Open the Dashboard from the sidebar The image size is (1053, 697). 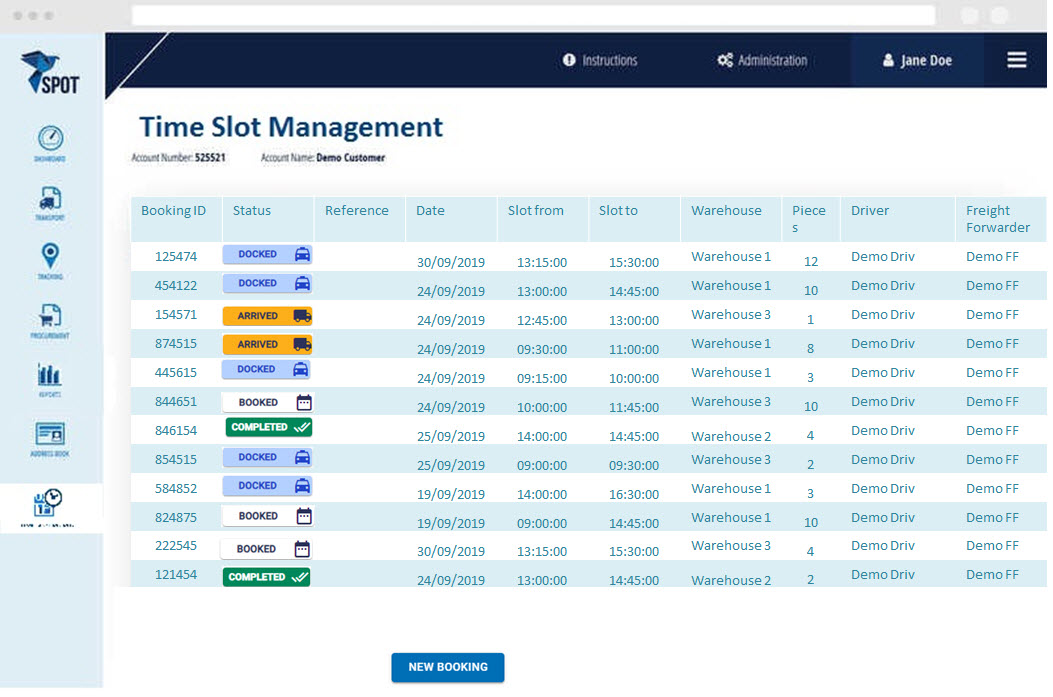[x=51, y=140]
